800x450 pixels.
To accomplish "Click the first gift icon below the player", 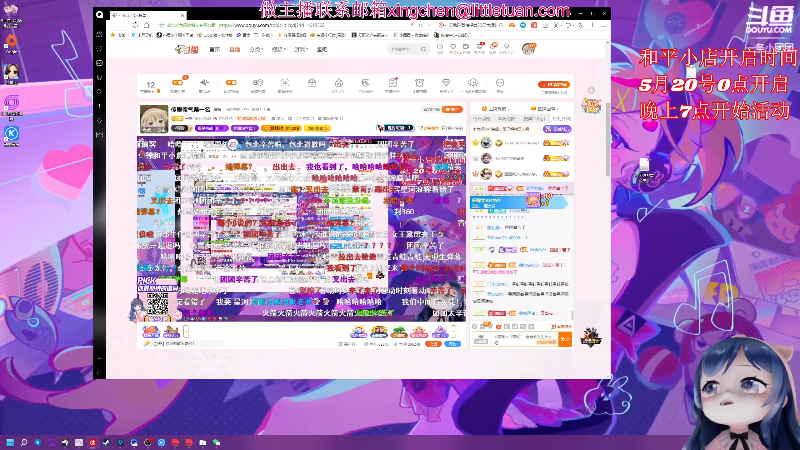I will (x=151, y=332).
